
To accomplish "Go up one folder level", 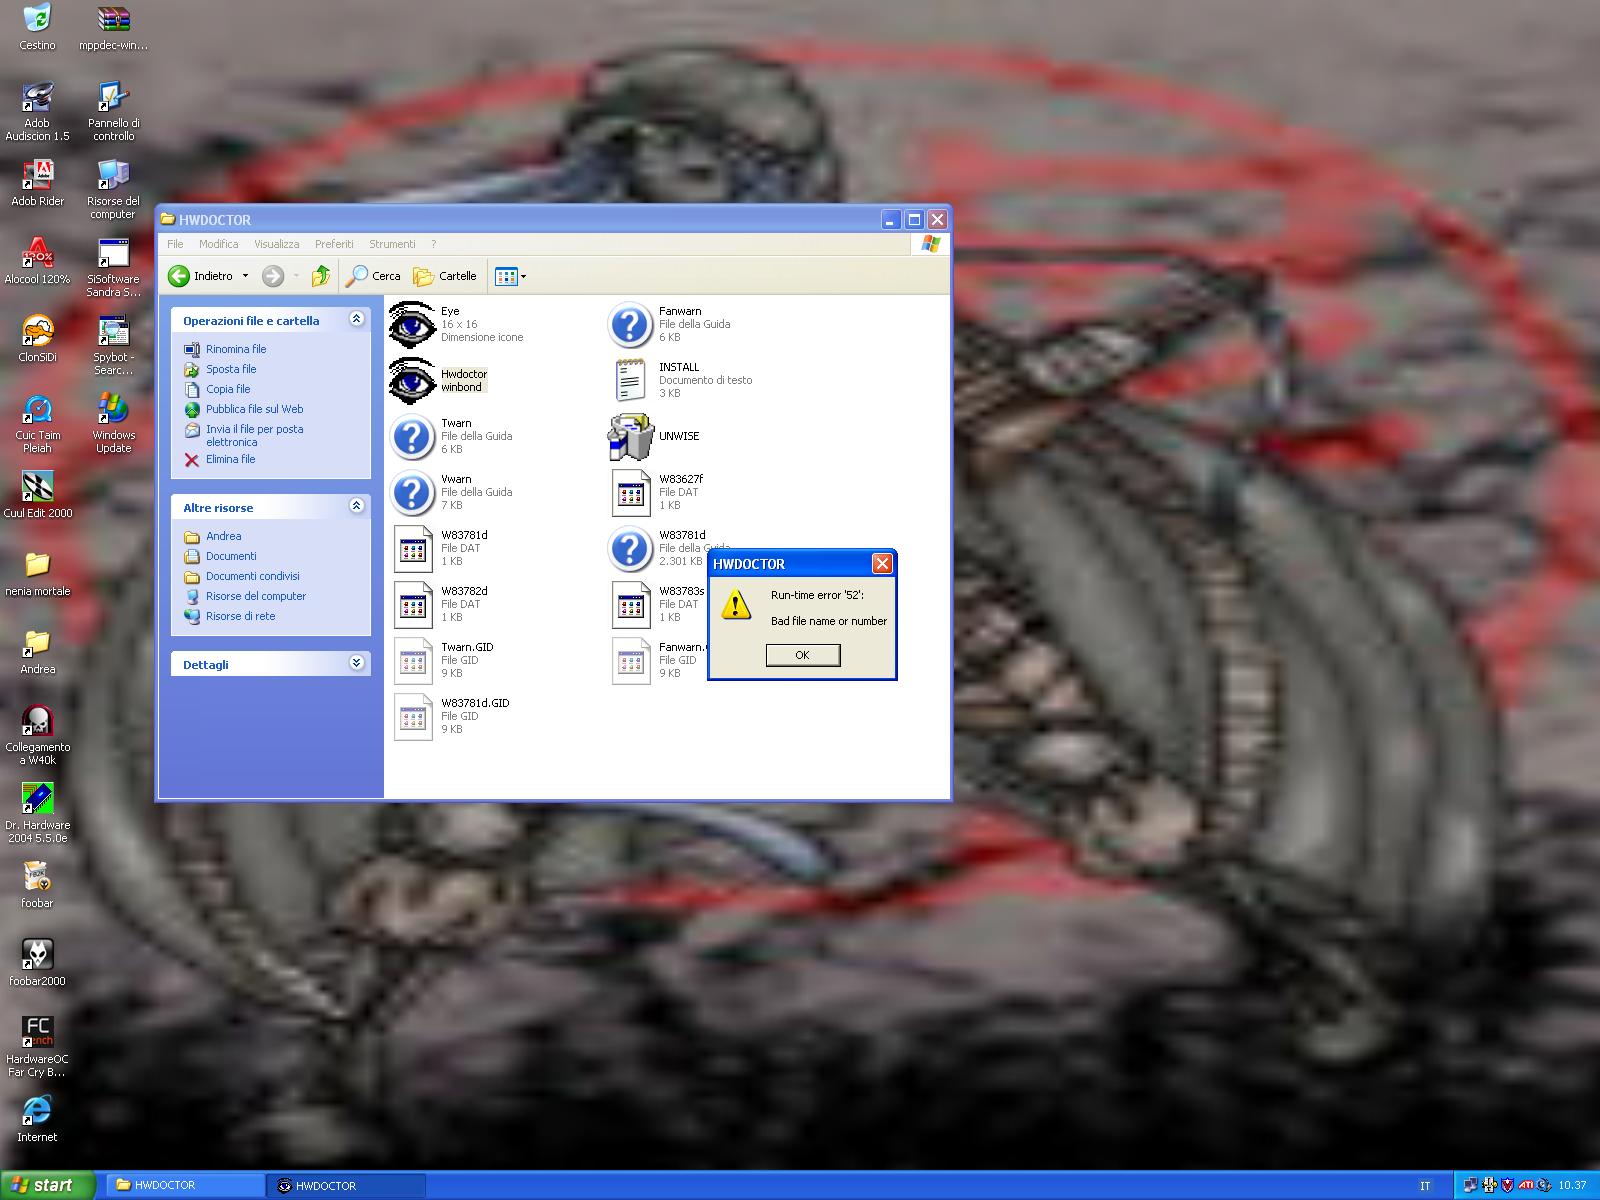I will 321,276.
